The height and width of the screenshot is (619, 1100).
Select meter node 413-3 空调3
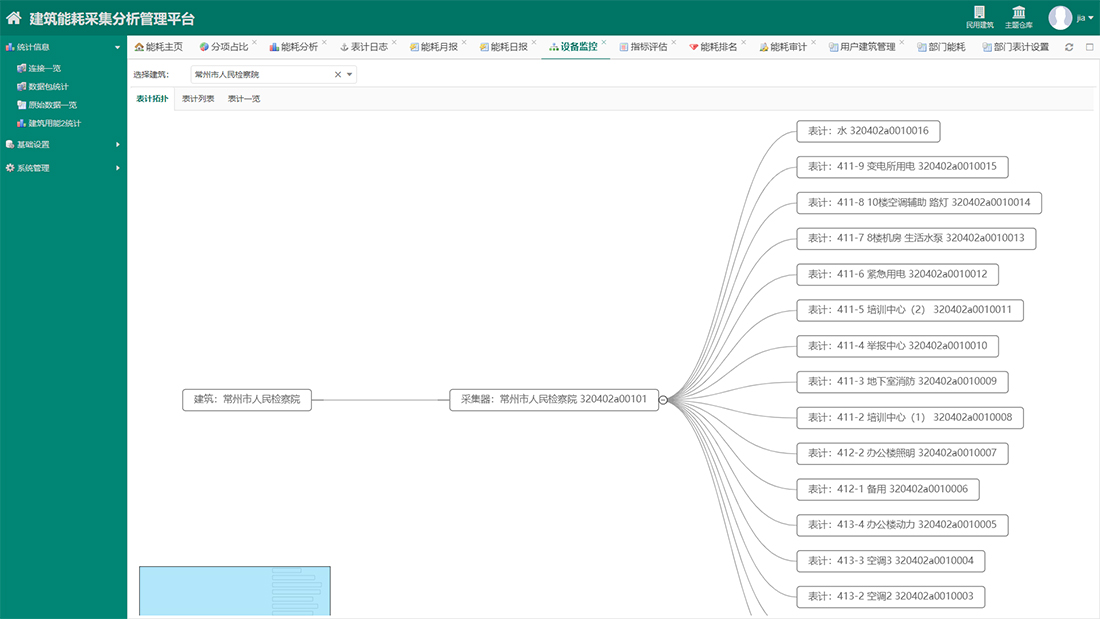tap(890, 560)
